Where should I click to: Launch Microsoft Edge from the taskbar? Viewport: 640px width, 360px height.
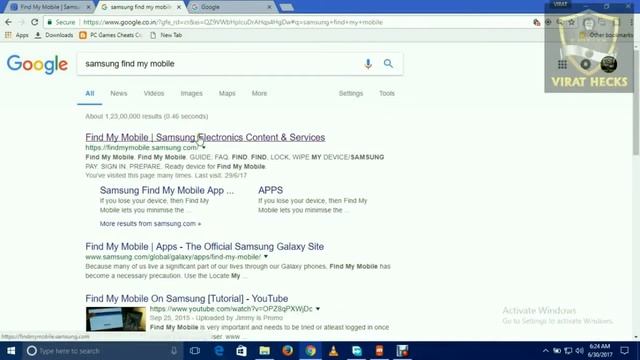(x=219, y=351)
